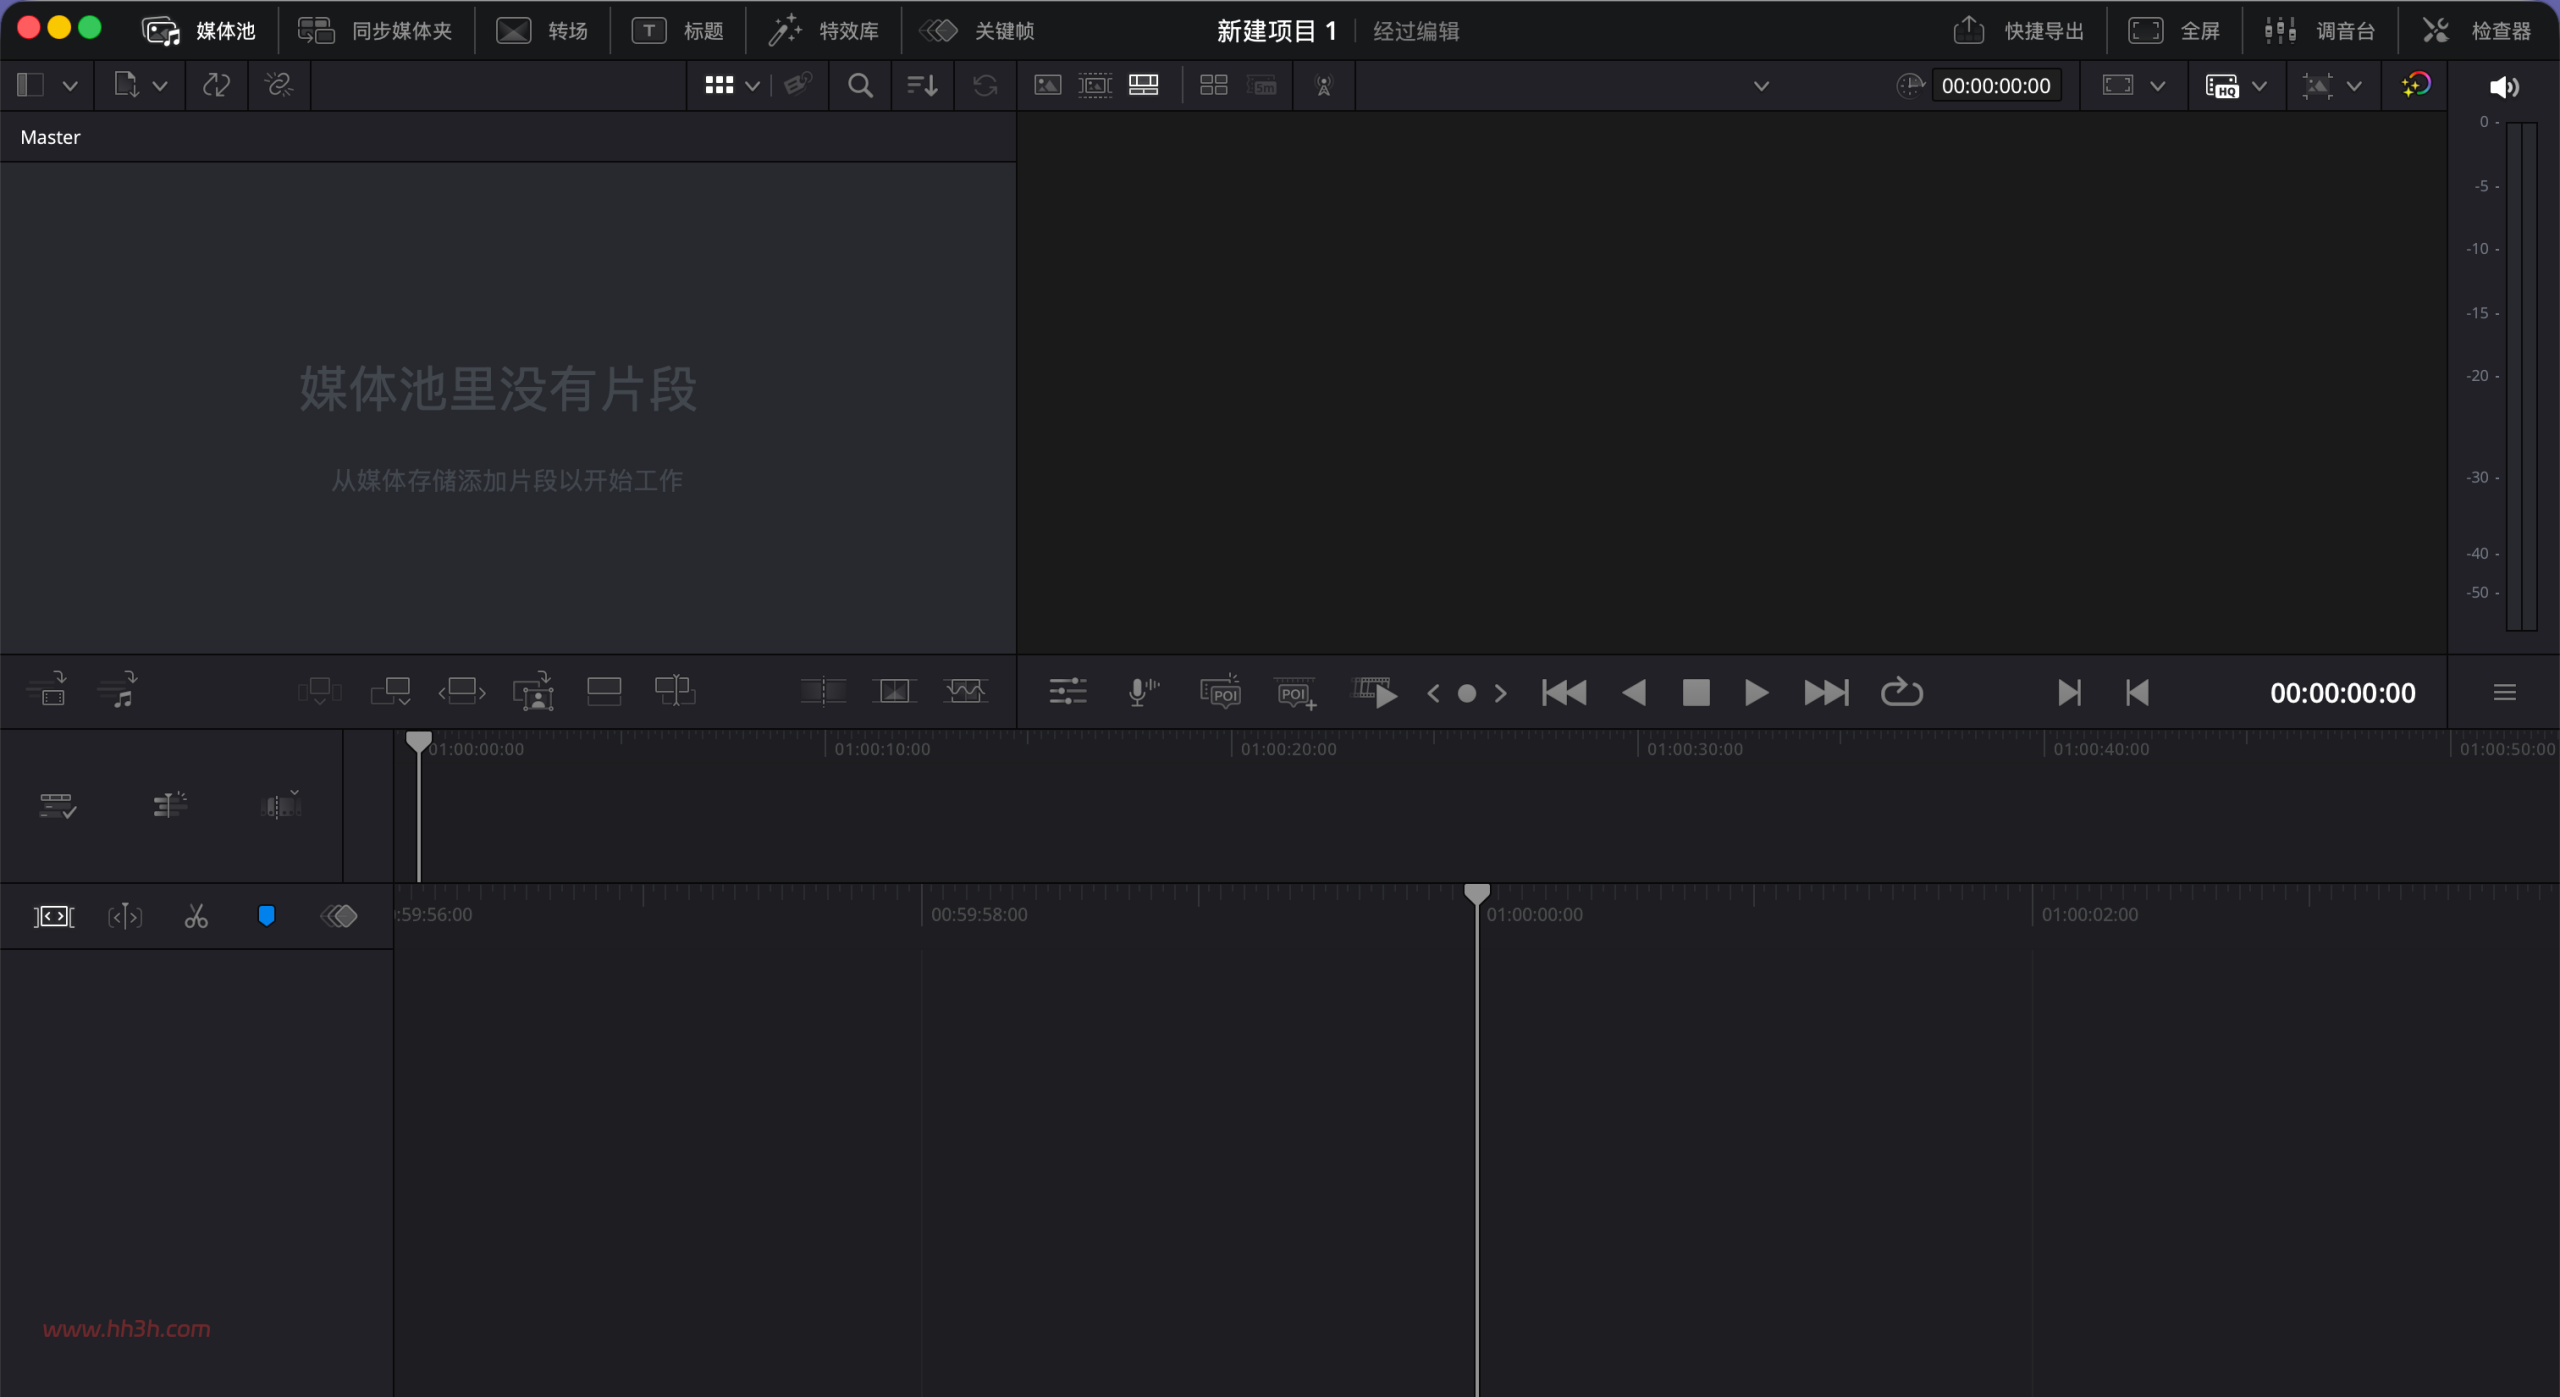Mute audio with the speaker icon

click(2503, 87)
